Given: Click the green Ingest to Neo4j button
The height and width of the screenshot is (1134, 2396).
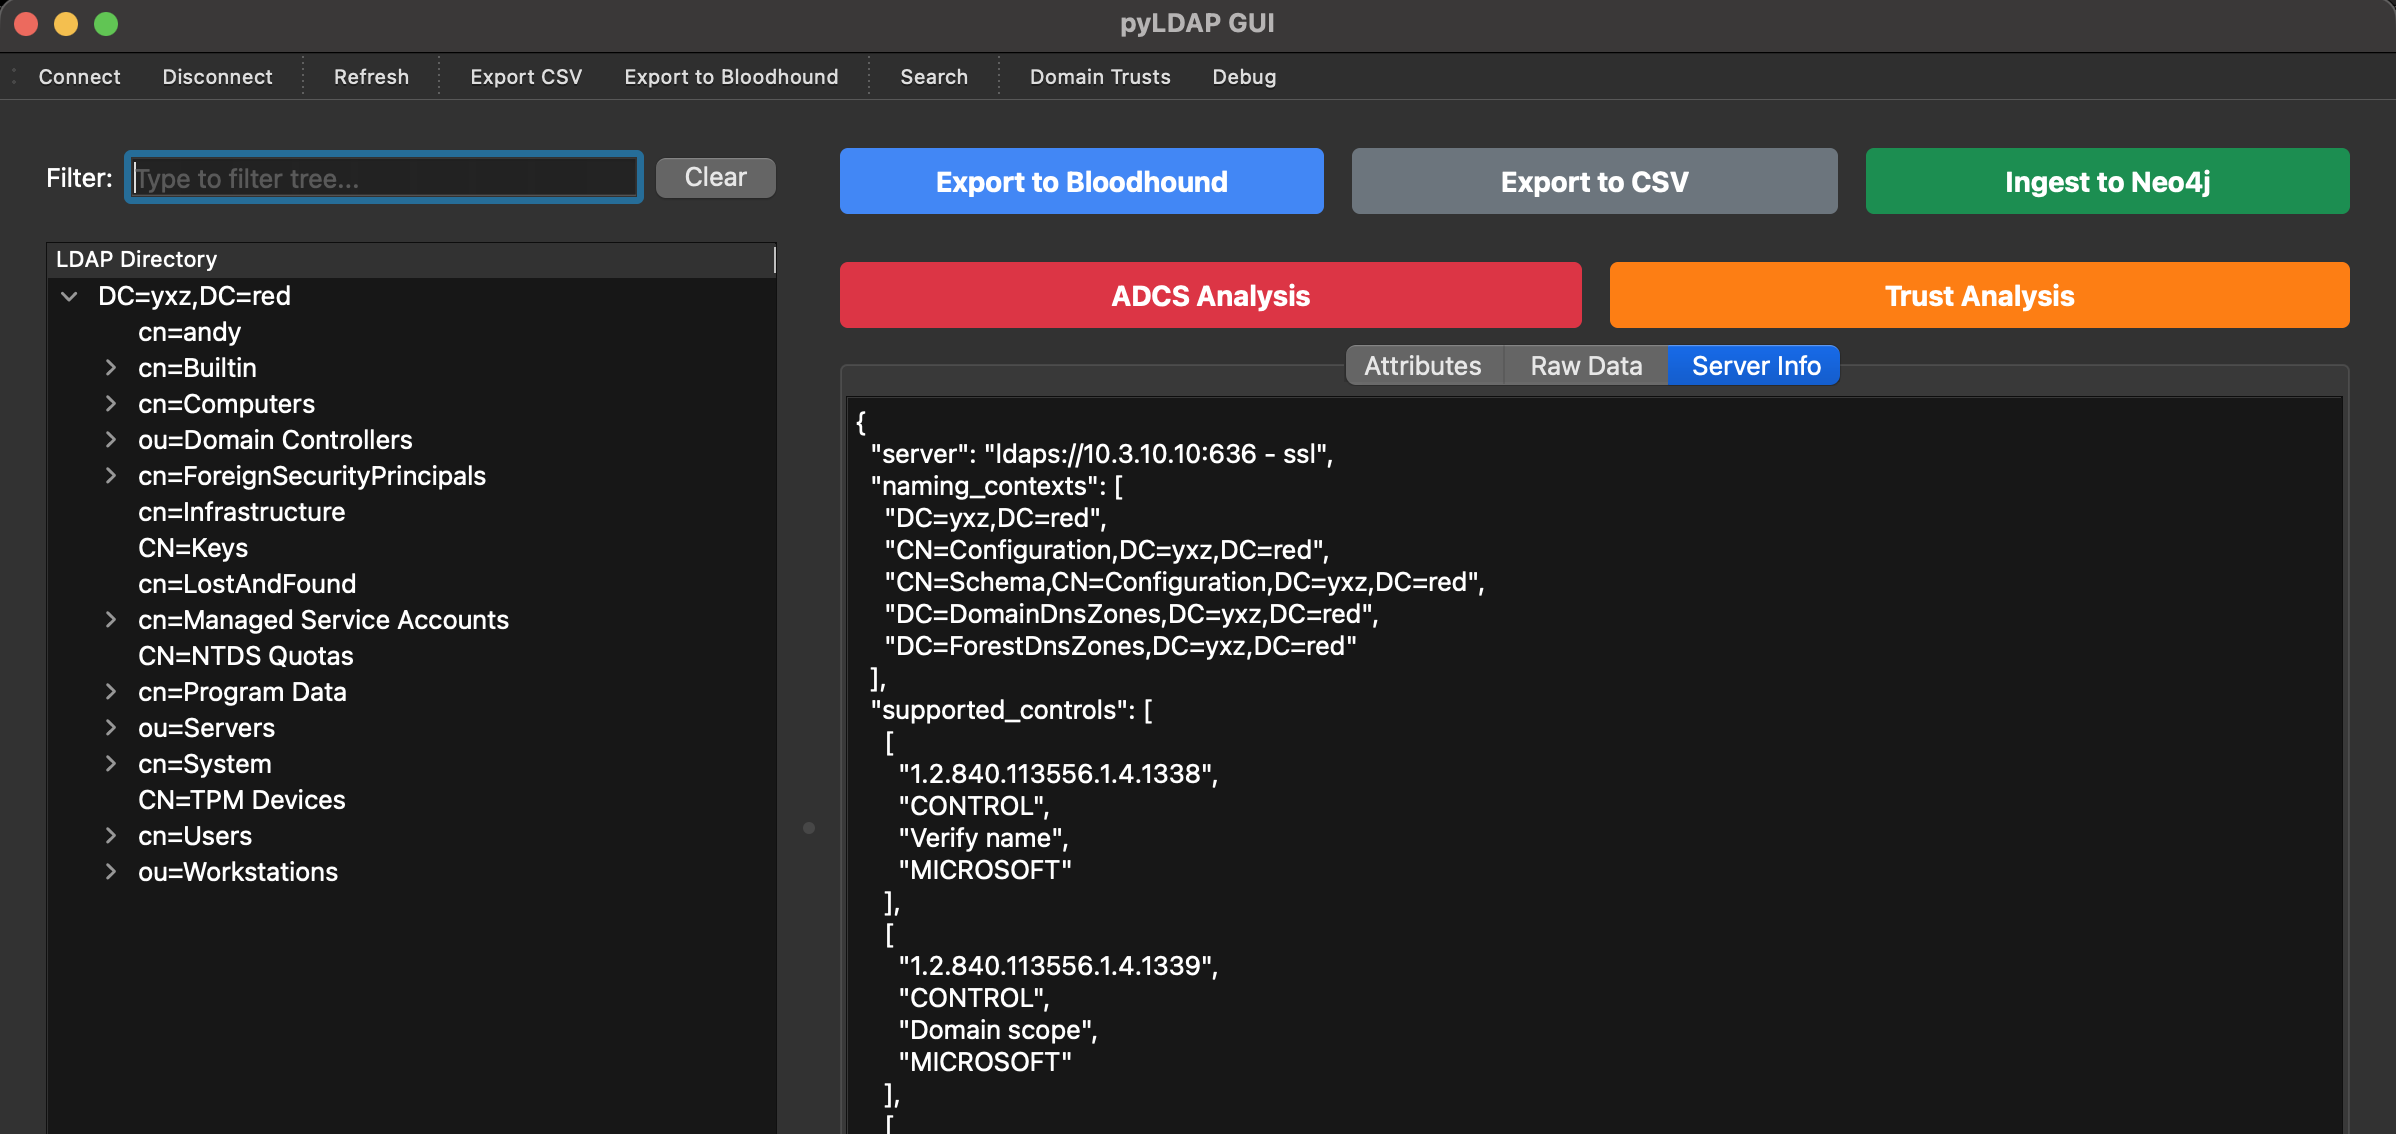Looking at the screenshot, I should (2108, 181).
